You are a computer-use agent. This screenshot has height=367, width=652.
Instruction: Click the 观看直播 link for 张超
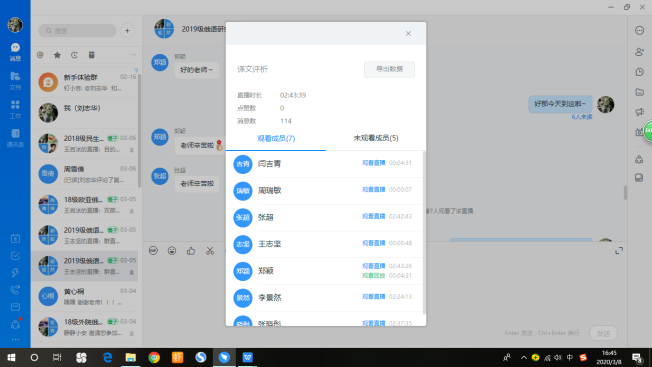click(x=373, y=217)
